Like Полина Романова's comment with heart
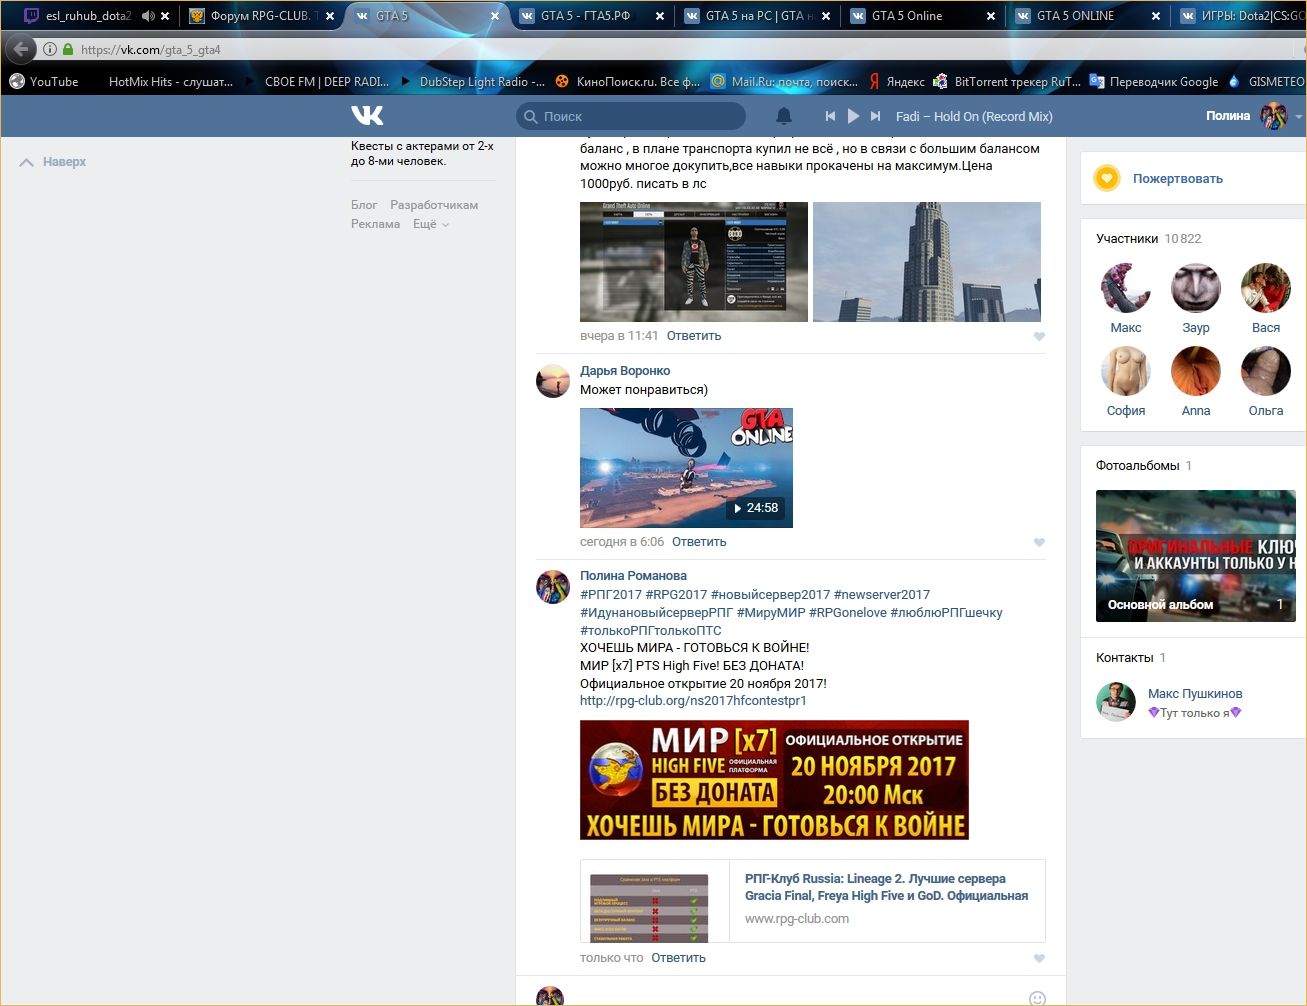This screenshot has height=1006, width=1307. 1039,959
